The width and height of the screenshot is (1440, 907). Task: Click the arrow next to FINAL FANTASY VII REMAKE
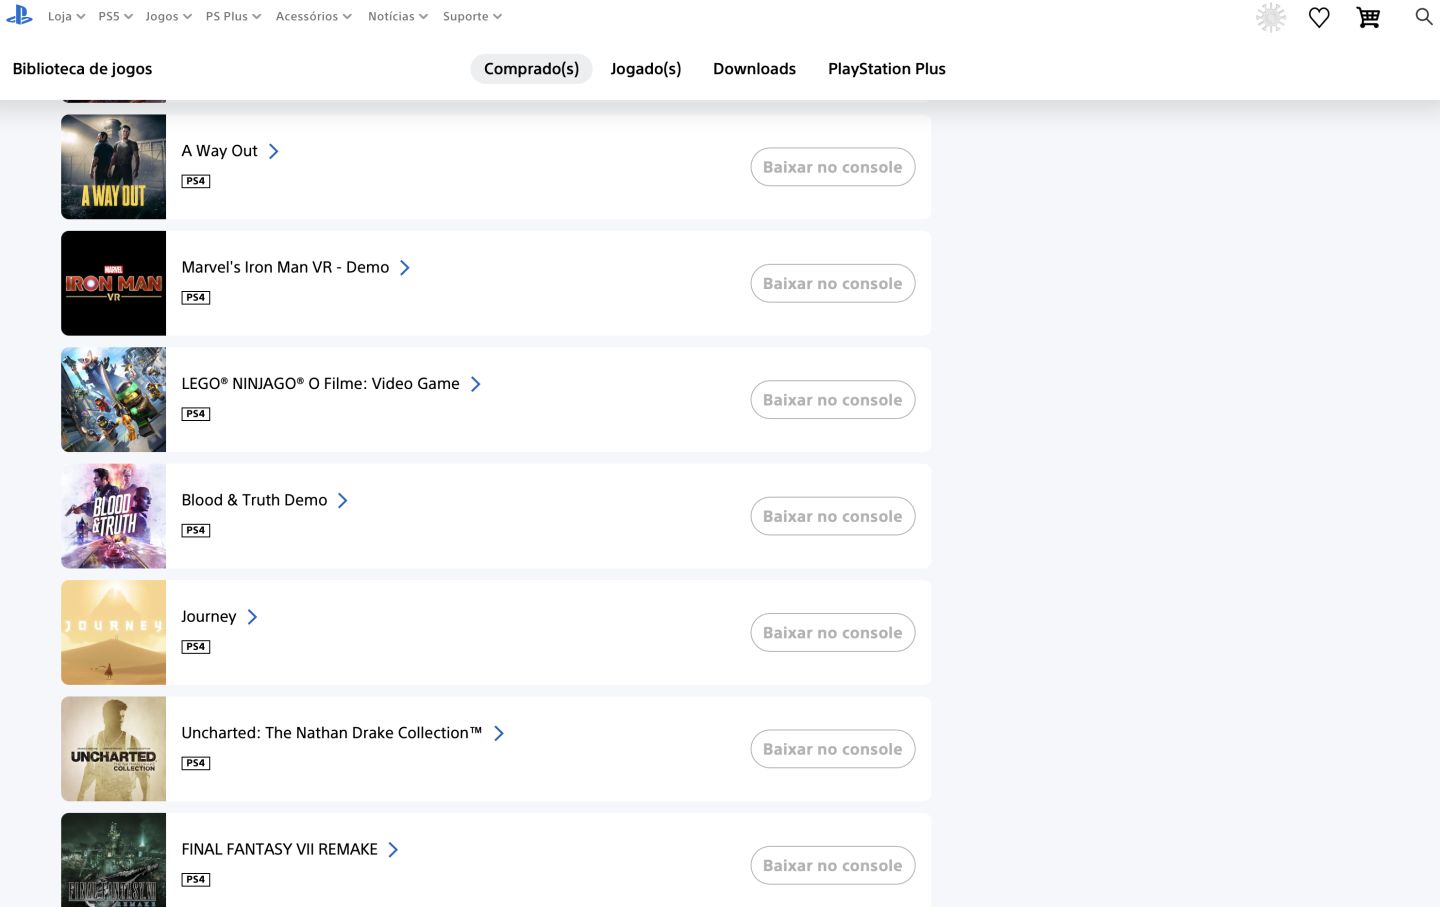[x=393, y=850]
